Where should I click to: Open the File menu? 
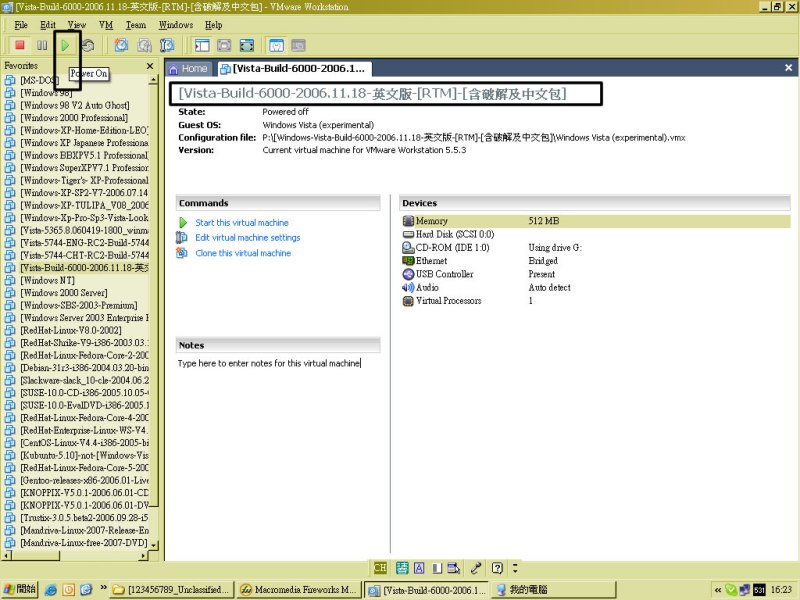(21, 25)
